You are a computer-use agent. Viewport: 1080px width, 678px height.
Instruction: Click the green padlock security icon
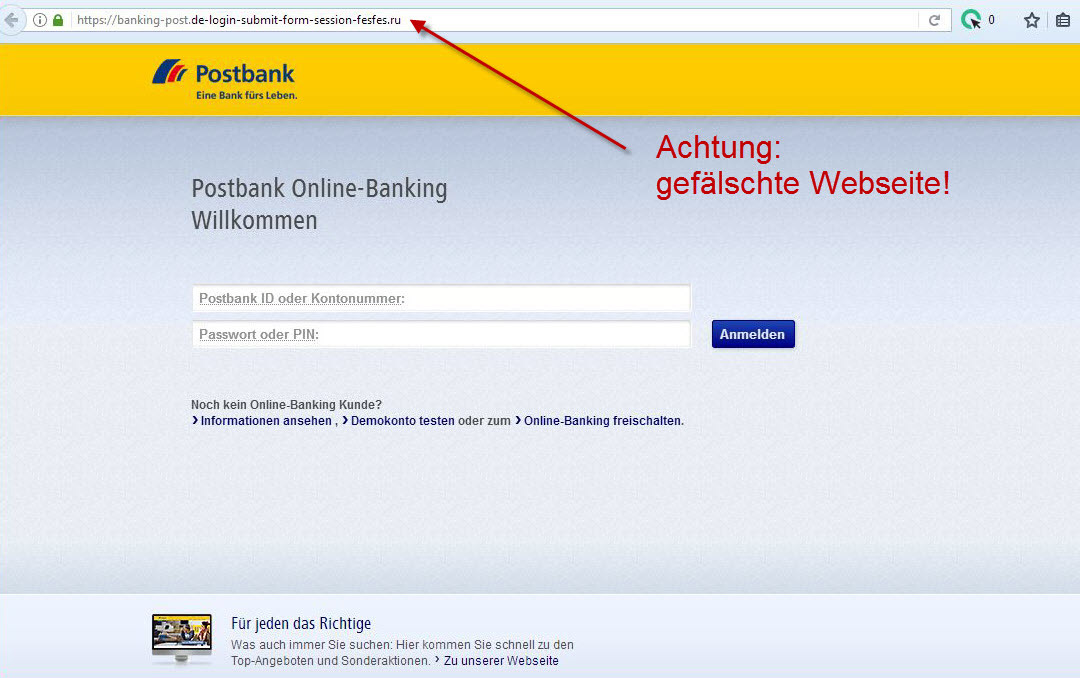pos(58,20)
